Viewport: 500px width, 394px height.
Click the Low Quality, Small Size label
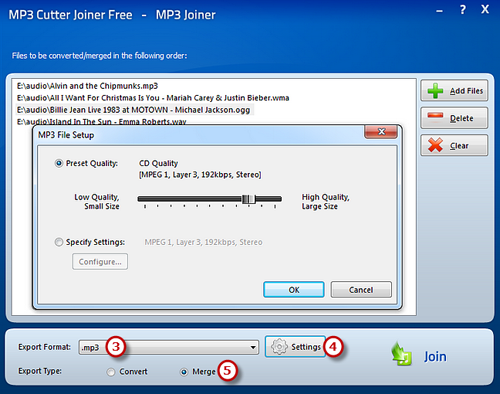pyautogui.click(x=97, y=202)
